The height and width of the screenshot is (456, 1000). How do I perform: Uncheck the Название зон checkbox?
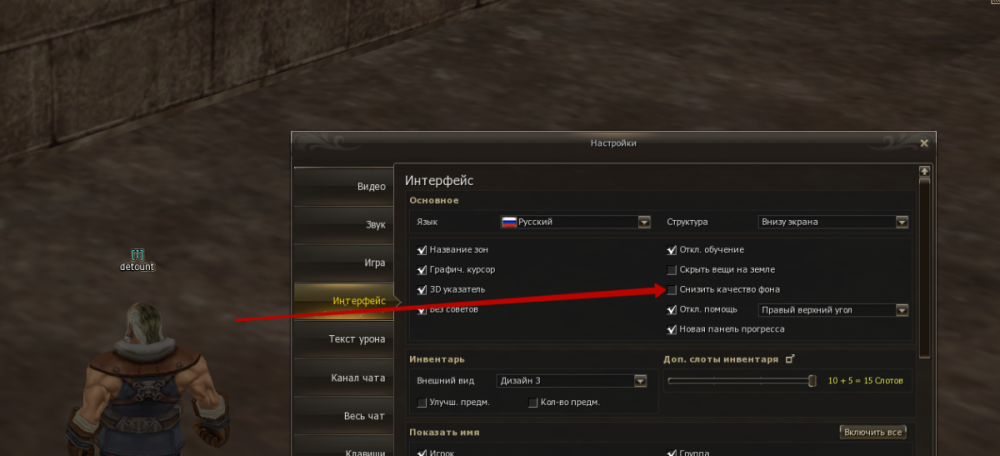pos(422,250)
